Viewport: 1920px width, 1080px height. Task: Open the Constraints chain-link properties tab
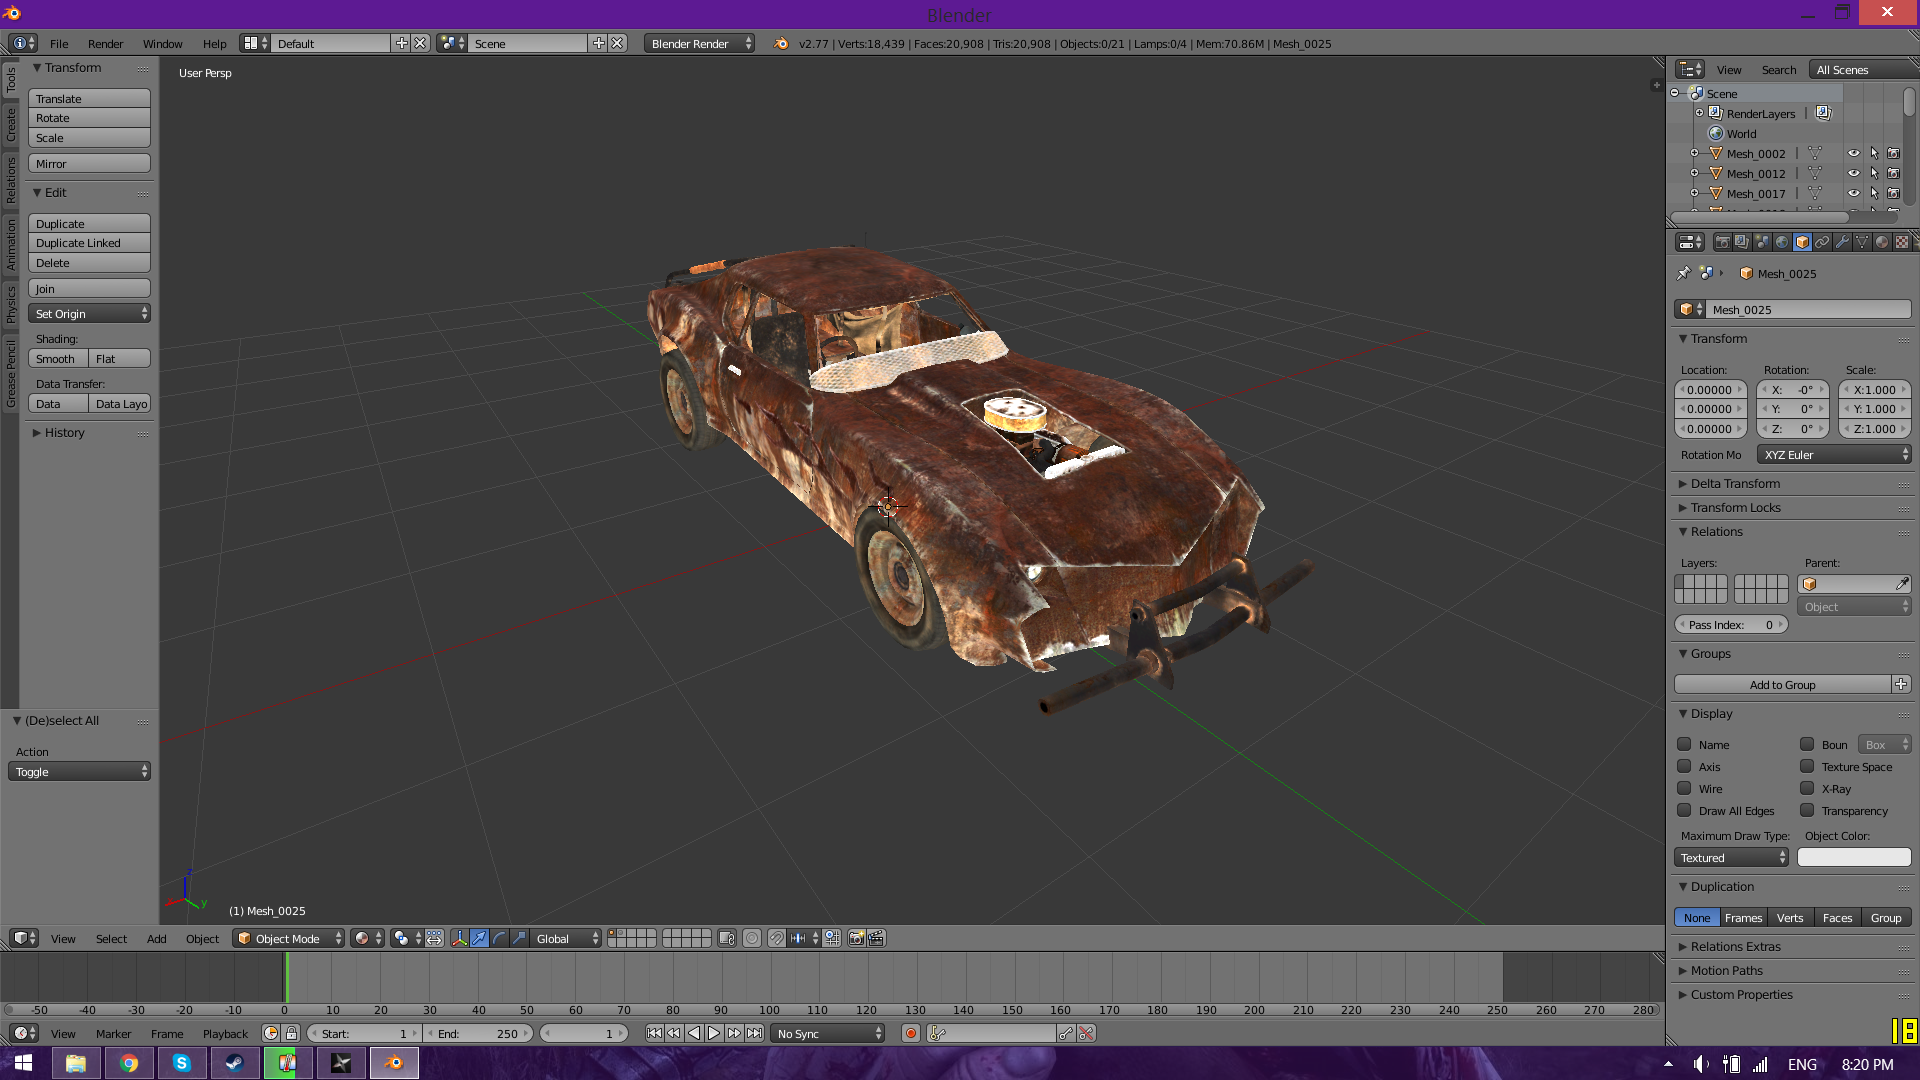tap(1822, 242)
